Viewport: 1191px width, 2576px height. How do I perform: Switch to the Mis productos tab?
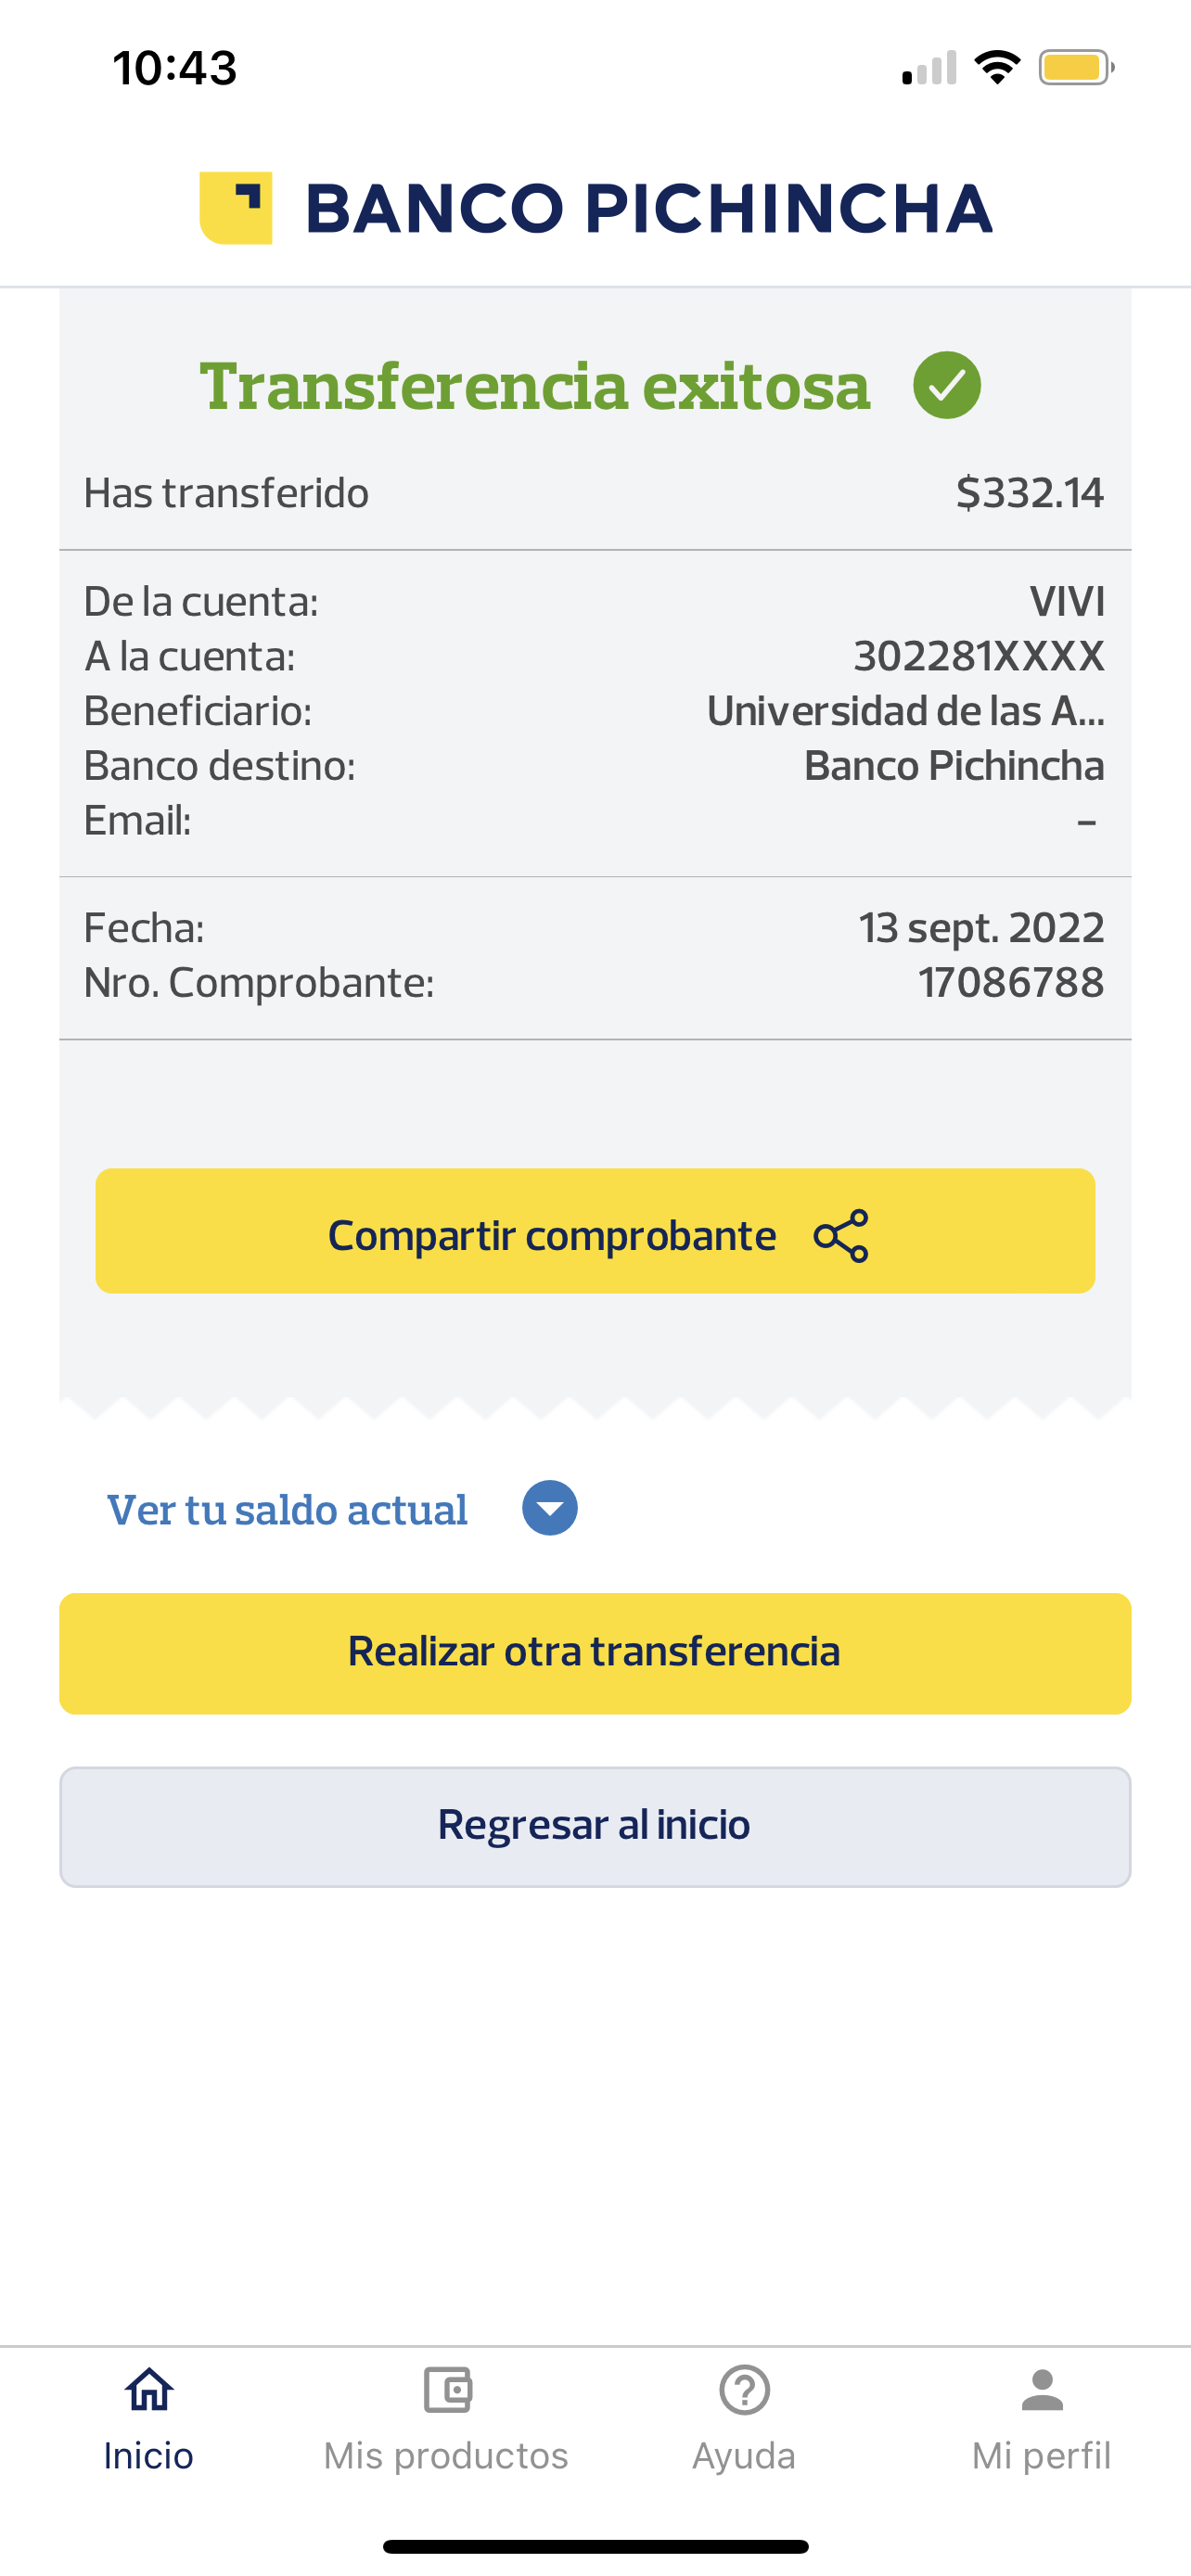[x=446, y=2456]
